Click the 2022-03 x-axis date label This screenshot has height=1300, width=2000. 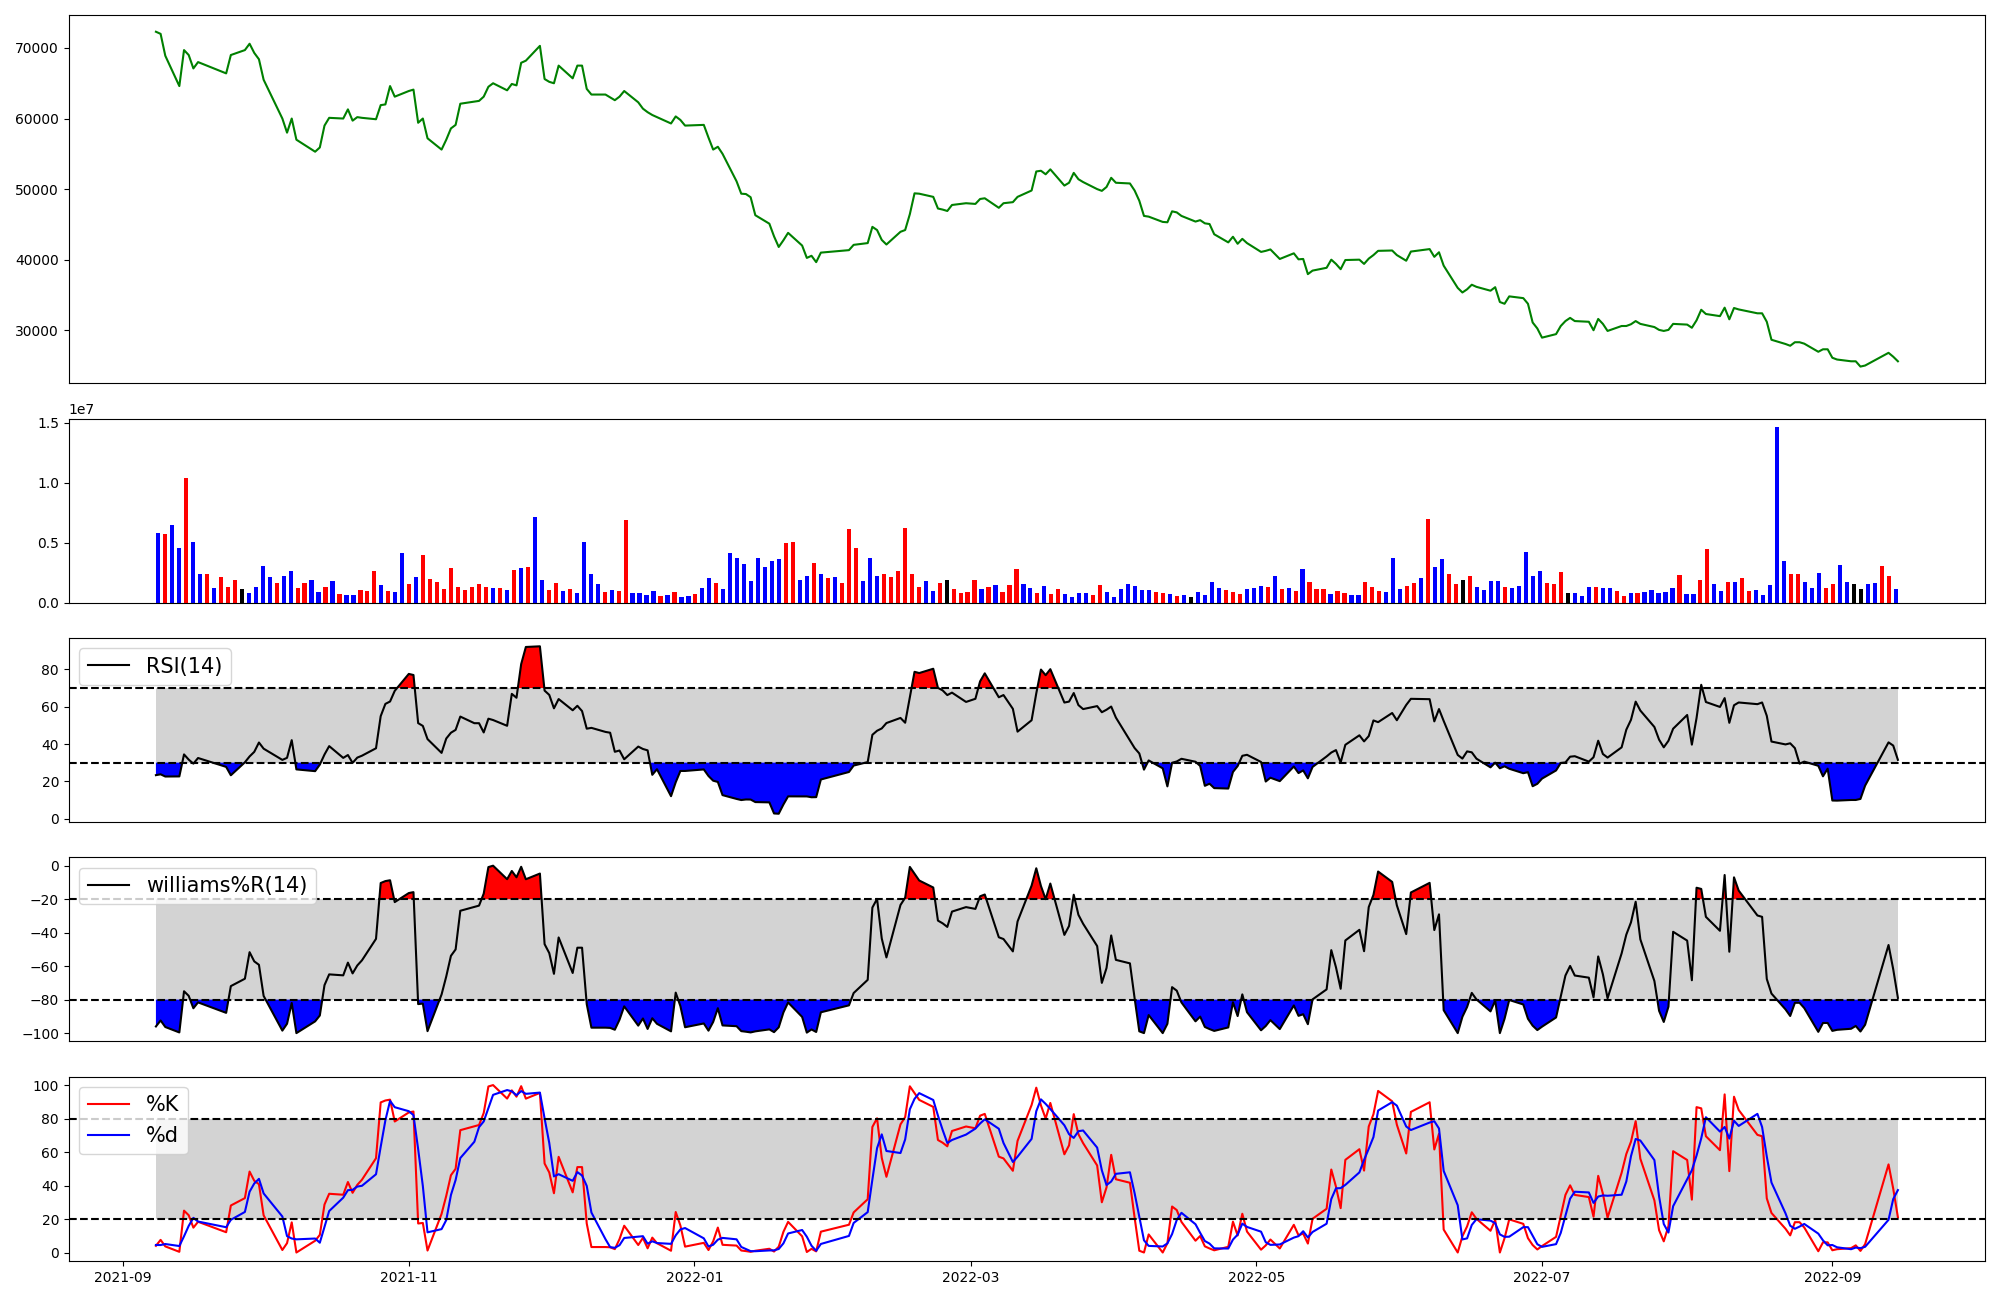[x=971, y=1277]
